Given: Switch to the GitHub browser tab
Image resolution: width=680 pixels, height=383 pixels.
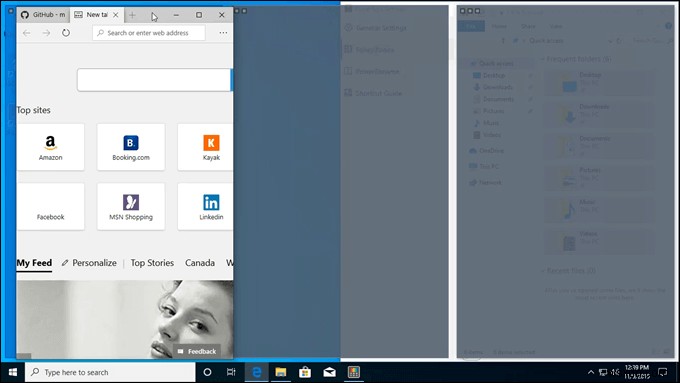Looking at the screenshot, I should point(43,15).
